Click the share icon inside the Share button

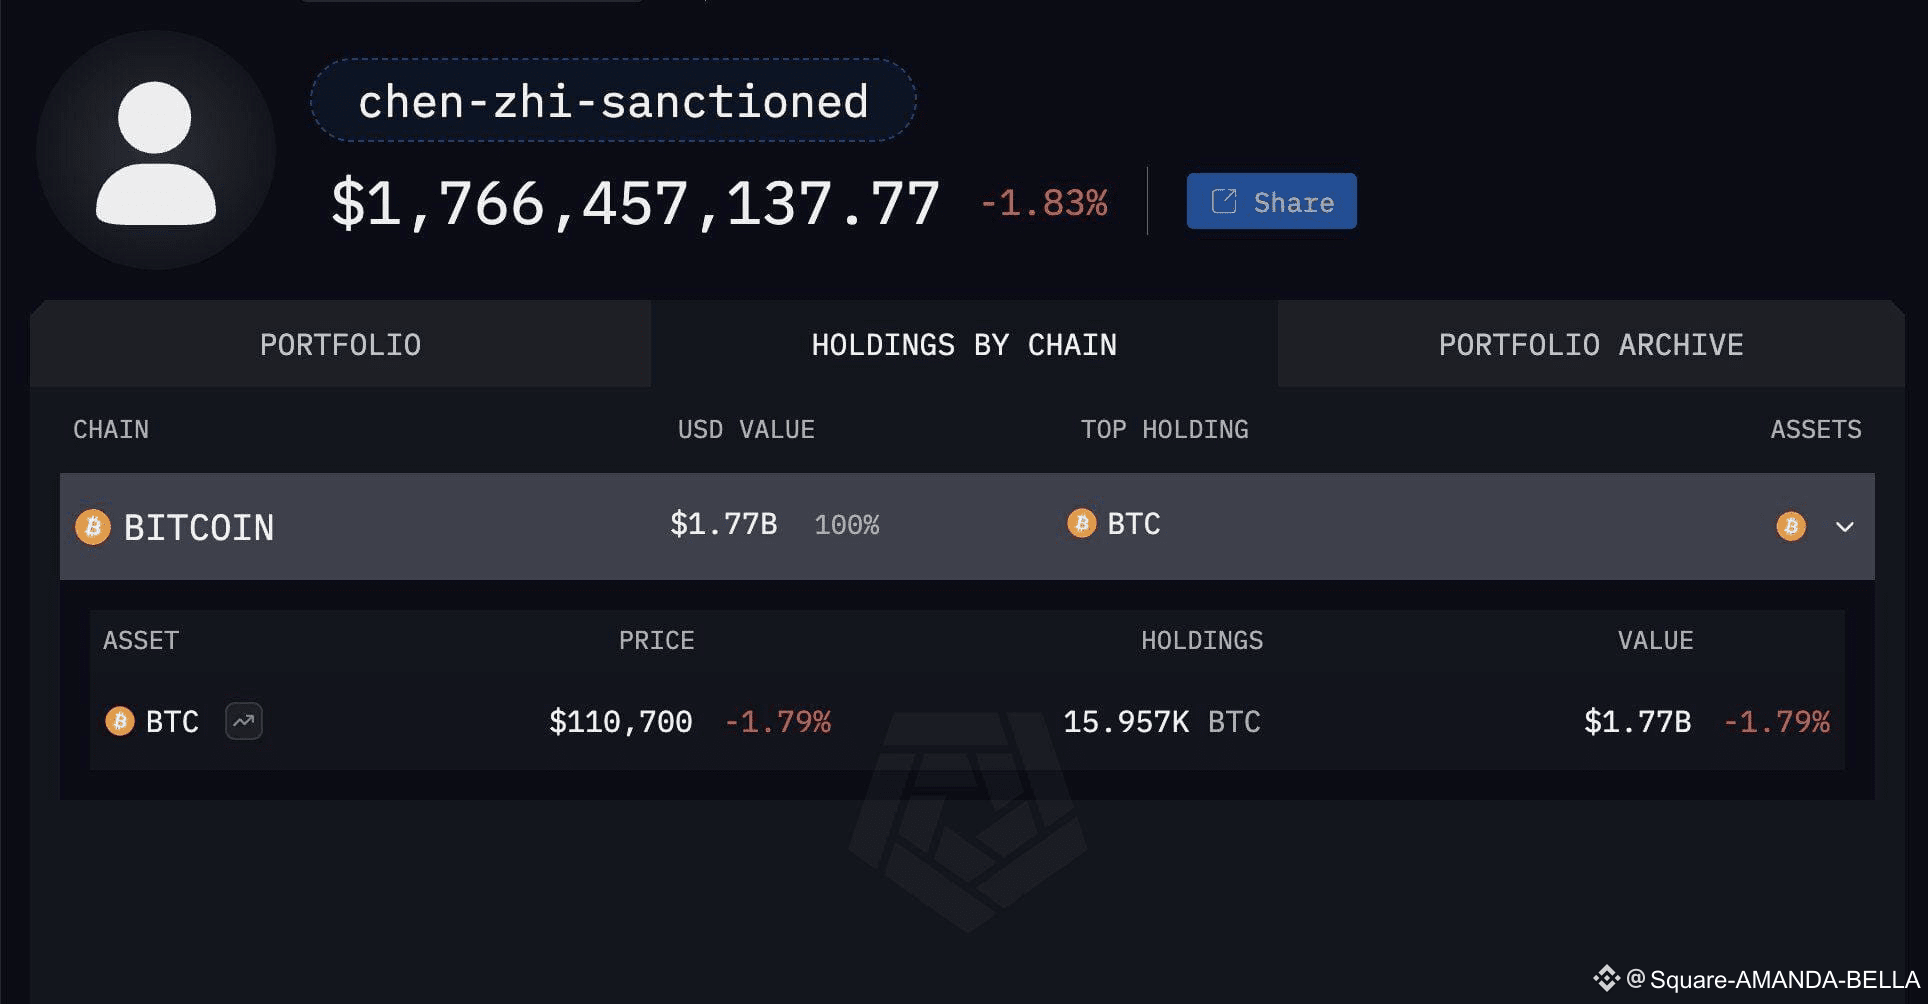(1222, 201)
